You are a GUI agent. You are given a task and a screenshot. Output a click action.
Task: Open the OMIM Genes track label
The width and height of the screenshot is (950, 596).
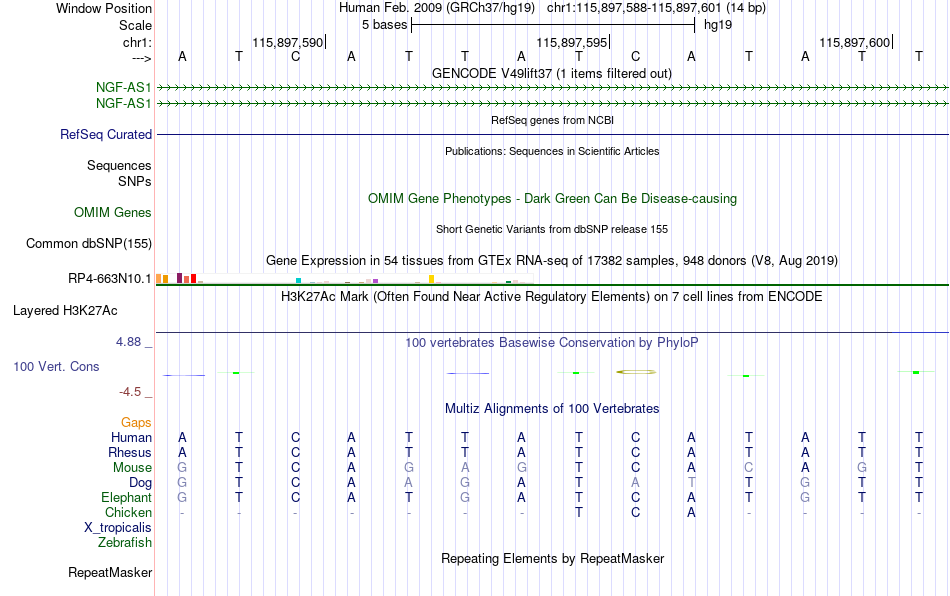click(x=113, y=213)
